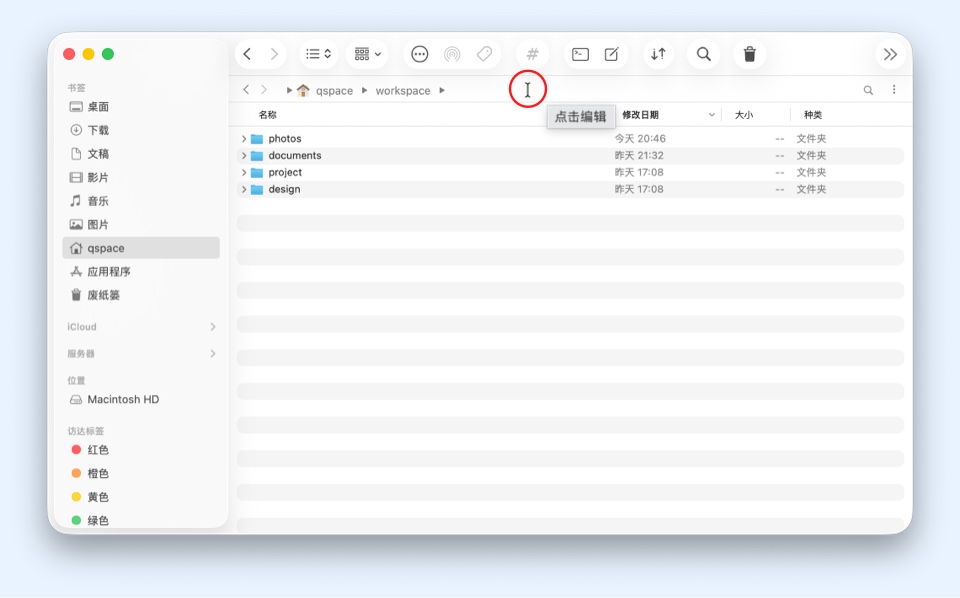This screenshot has width=960, height=598.
Task: Open the grid grouping dropdown
Action: (367, 54)
